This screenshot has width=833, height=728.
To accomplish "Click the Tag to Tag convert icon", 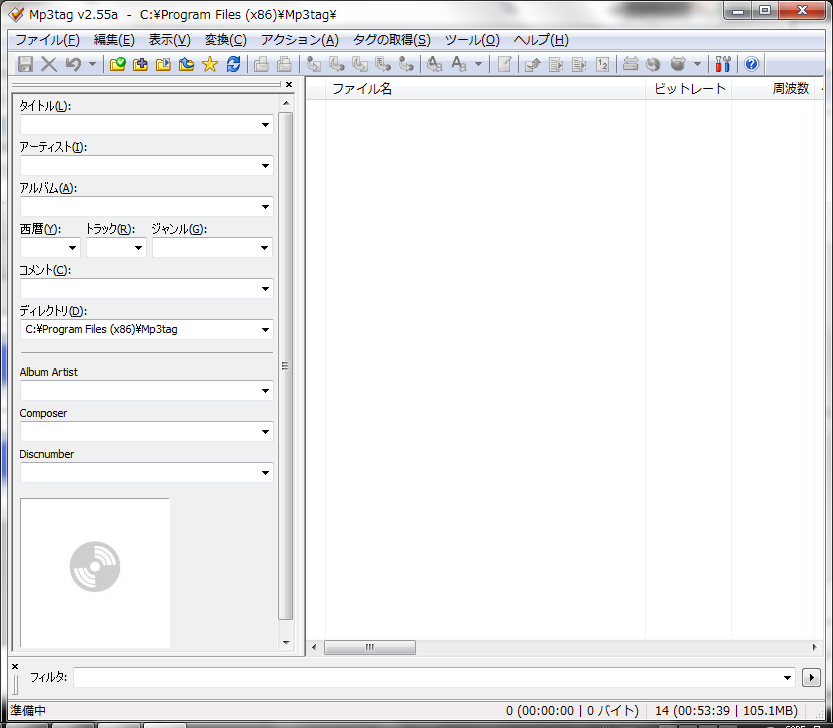I will click(406, 64).
